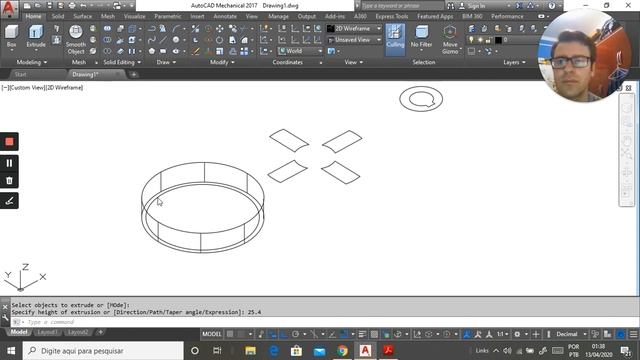Pause the screen recording

point(9,163)
